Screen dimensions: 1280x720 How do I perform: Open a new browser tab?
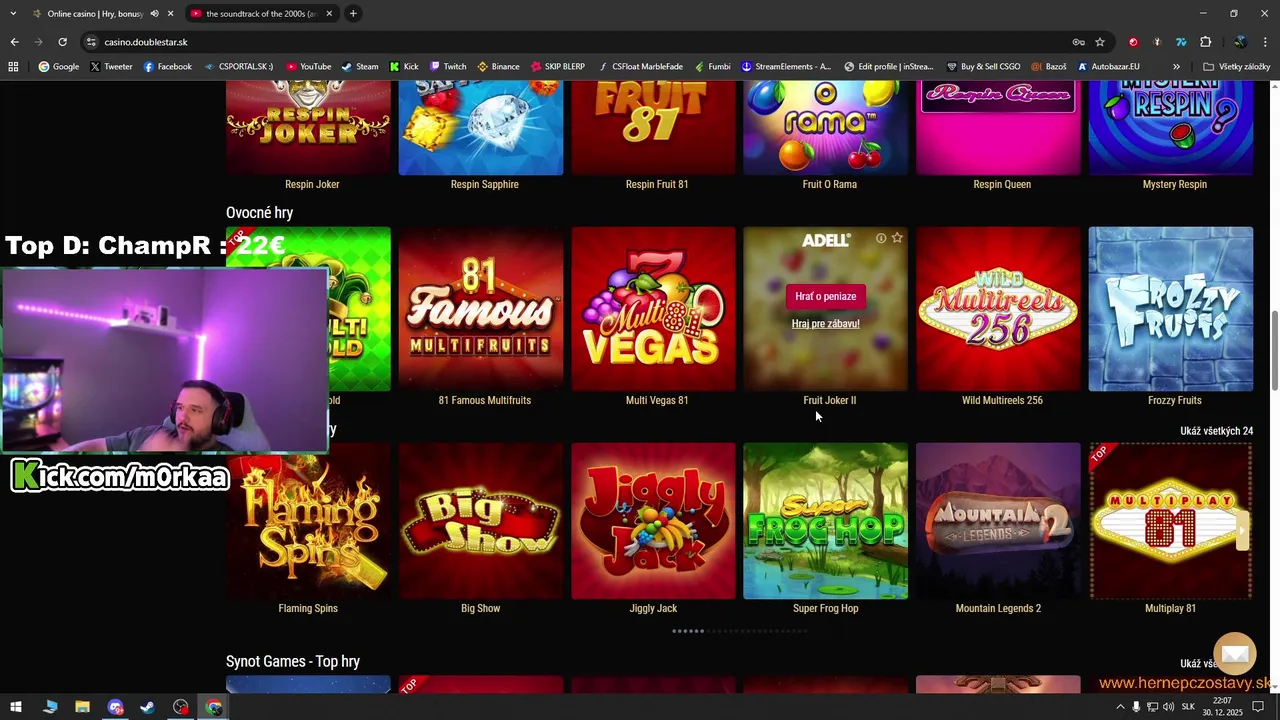tap(353, 14)
